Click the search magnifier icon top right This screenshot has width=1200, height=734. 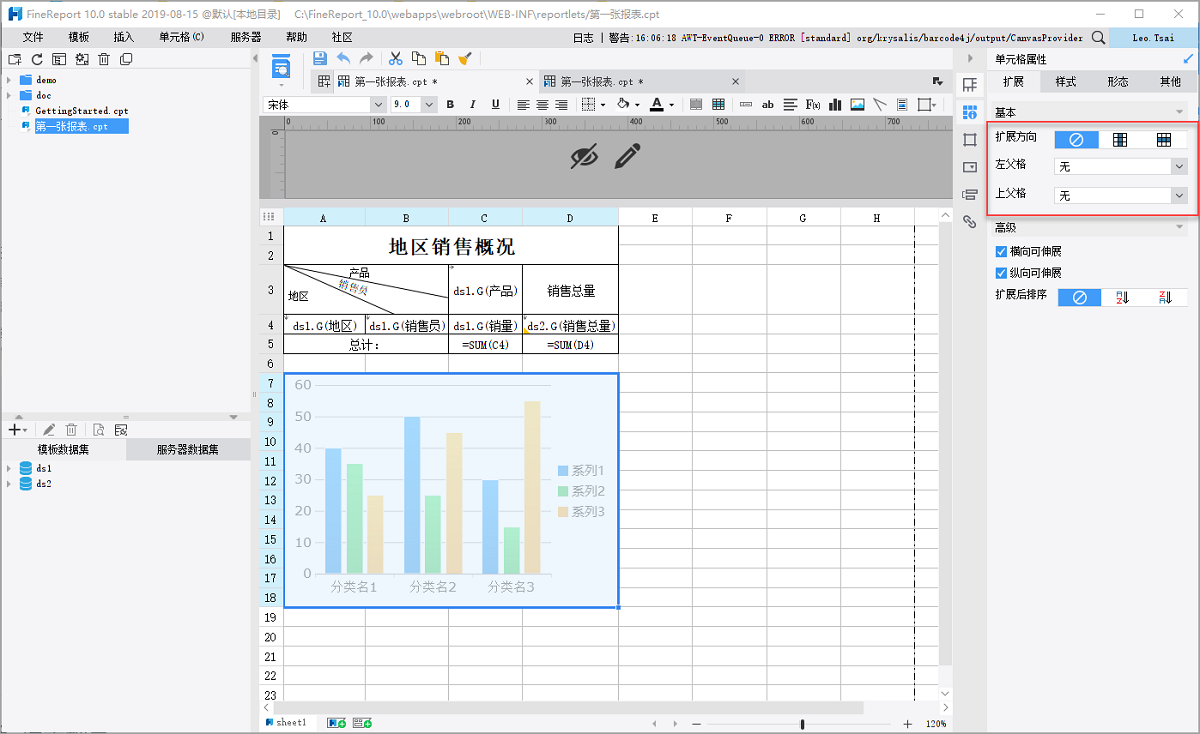click(1098, 37)
